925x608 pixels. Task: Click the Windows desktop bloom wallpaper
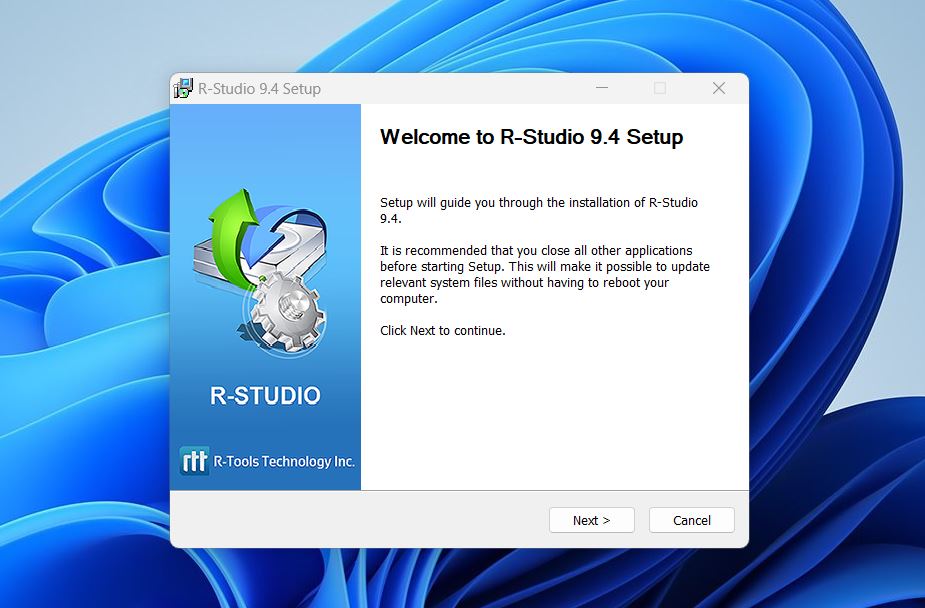(x=80, y=300)
